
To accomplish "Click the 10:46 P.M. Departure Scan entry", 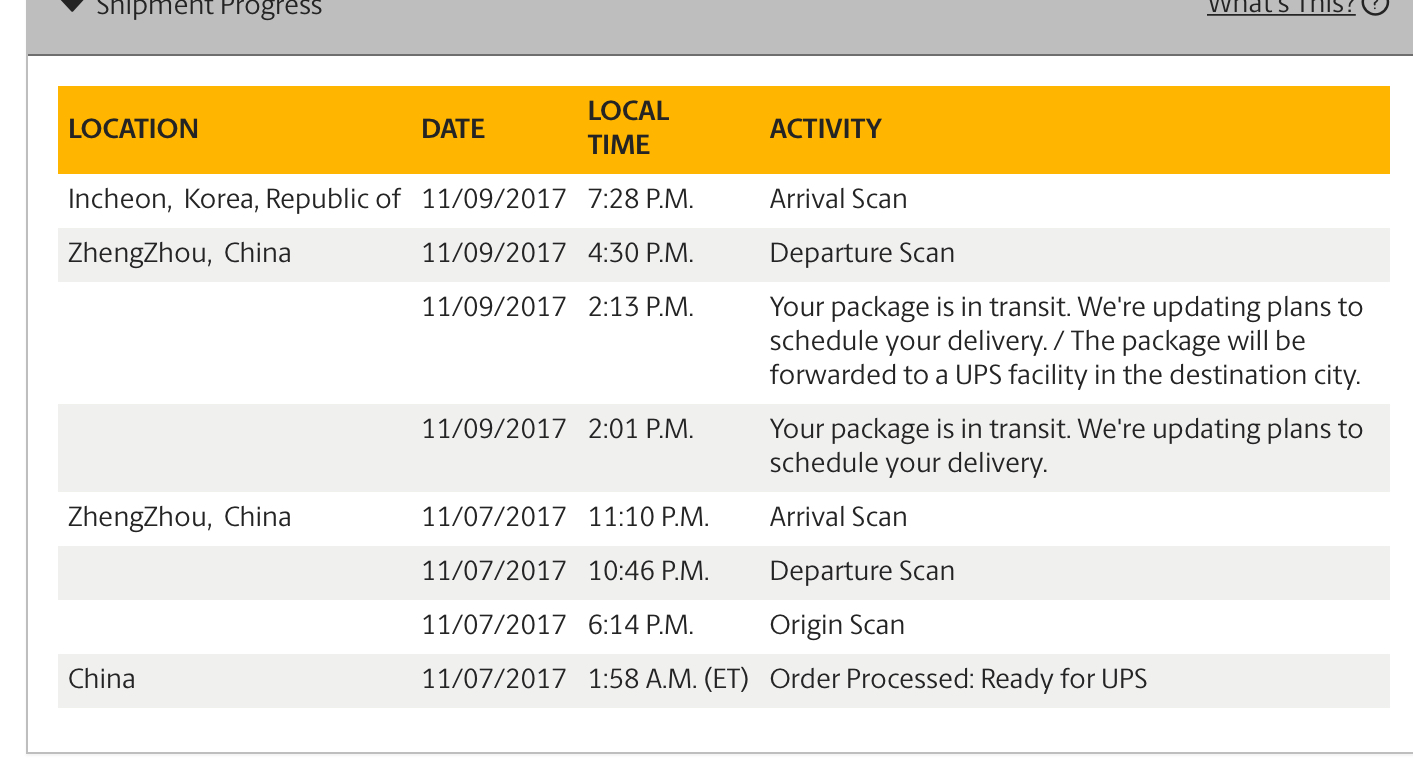I will tap(862, 571).
